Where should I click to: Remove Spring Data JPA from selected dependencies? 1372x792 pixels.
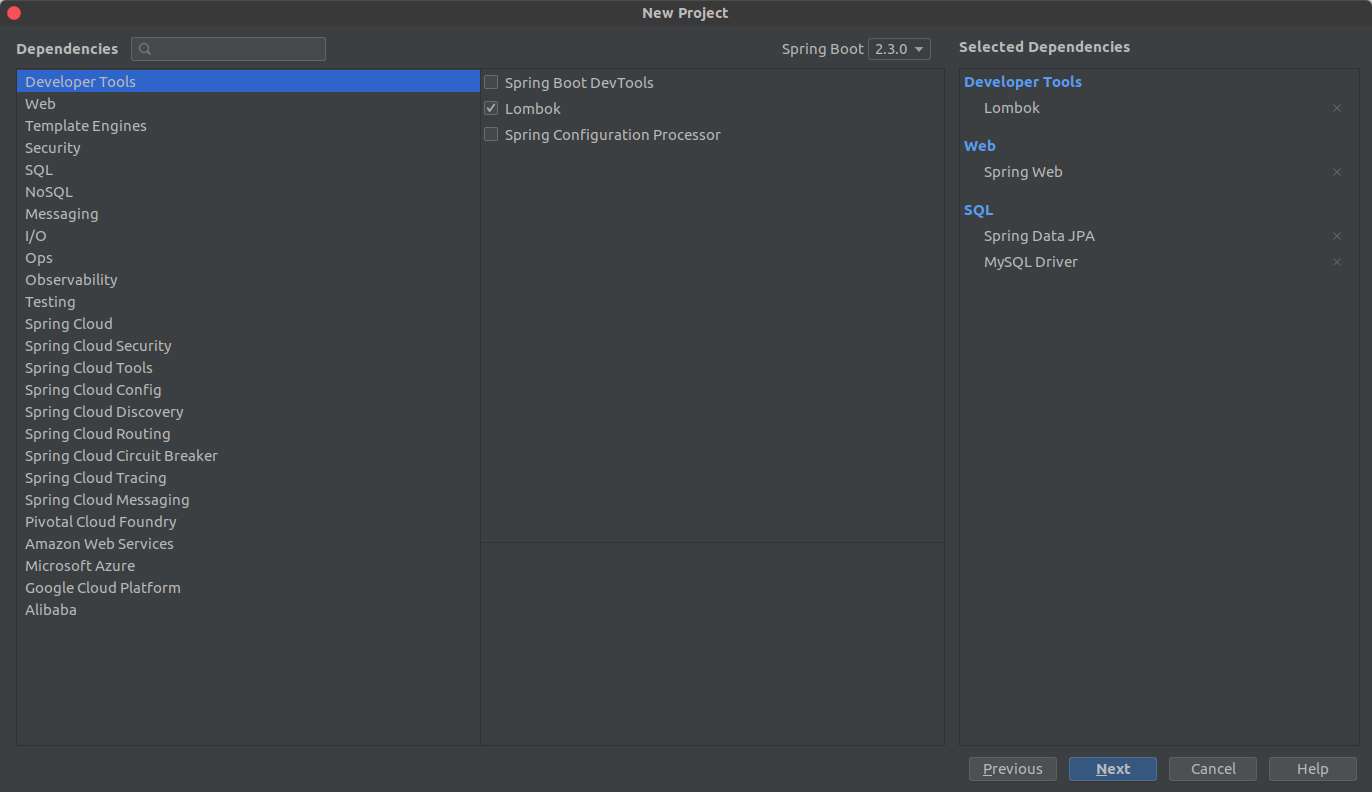[1337, 236]
